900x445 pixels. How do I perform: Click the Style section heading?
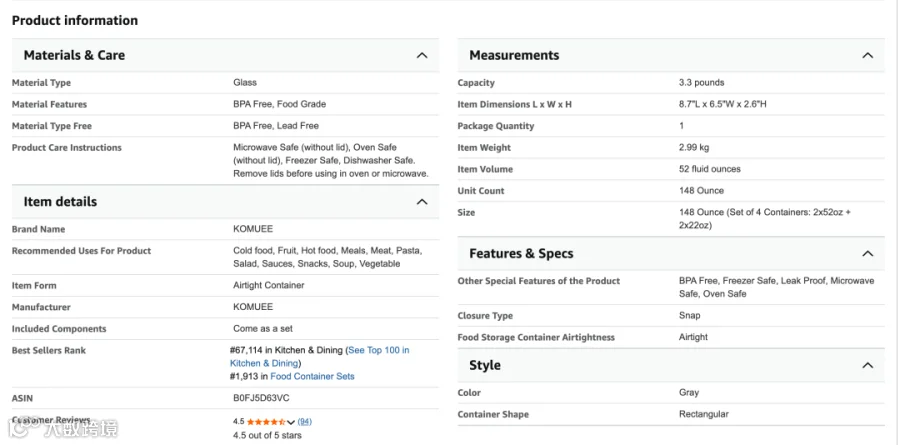[x=485, y=365]
